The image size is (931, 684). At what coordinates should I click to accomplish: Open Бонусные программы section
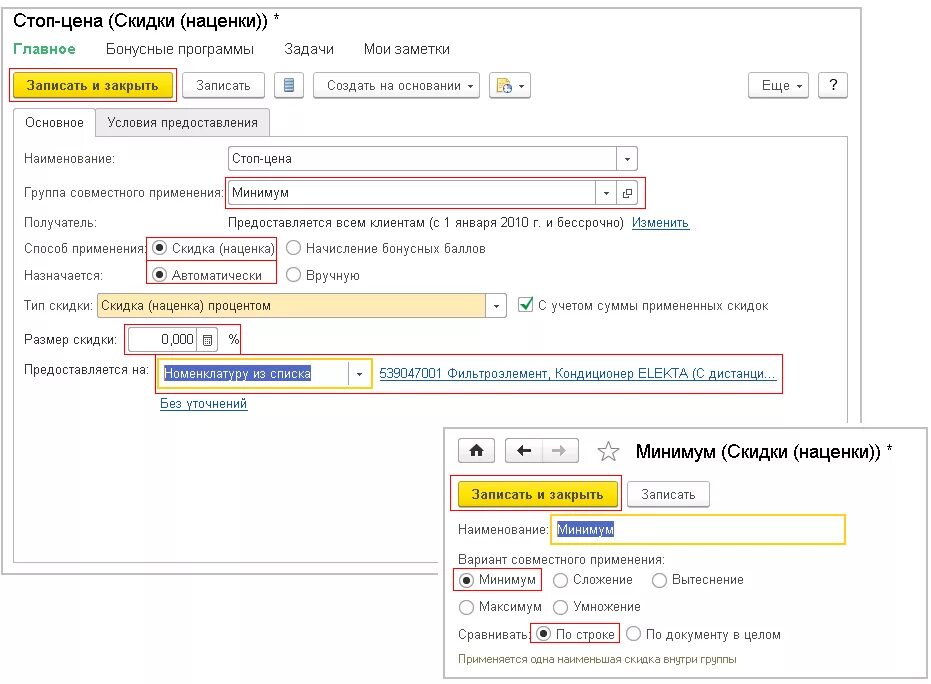click(180, 49)
